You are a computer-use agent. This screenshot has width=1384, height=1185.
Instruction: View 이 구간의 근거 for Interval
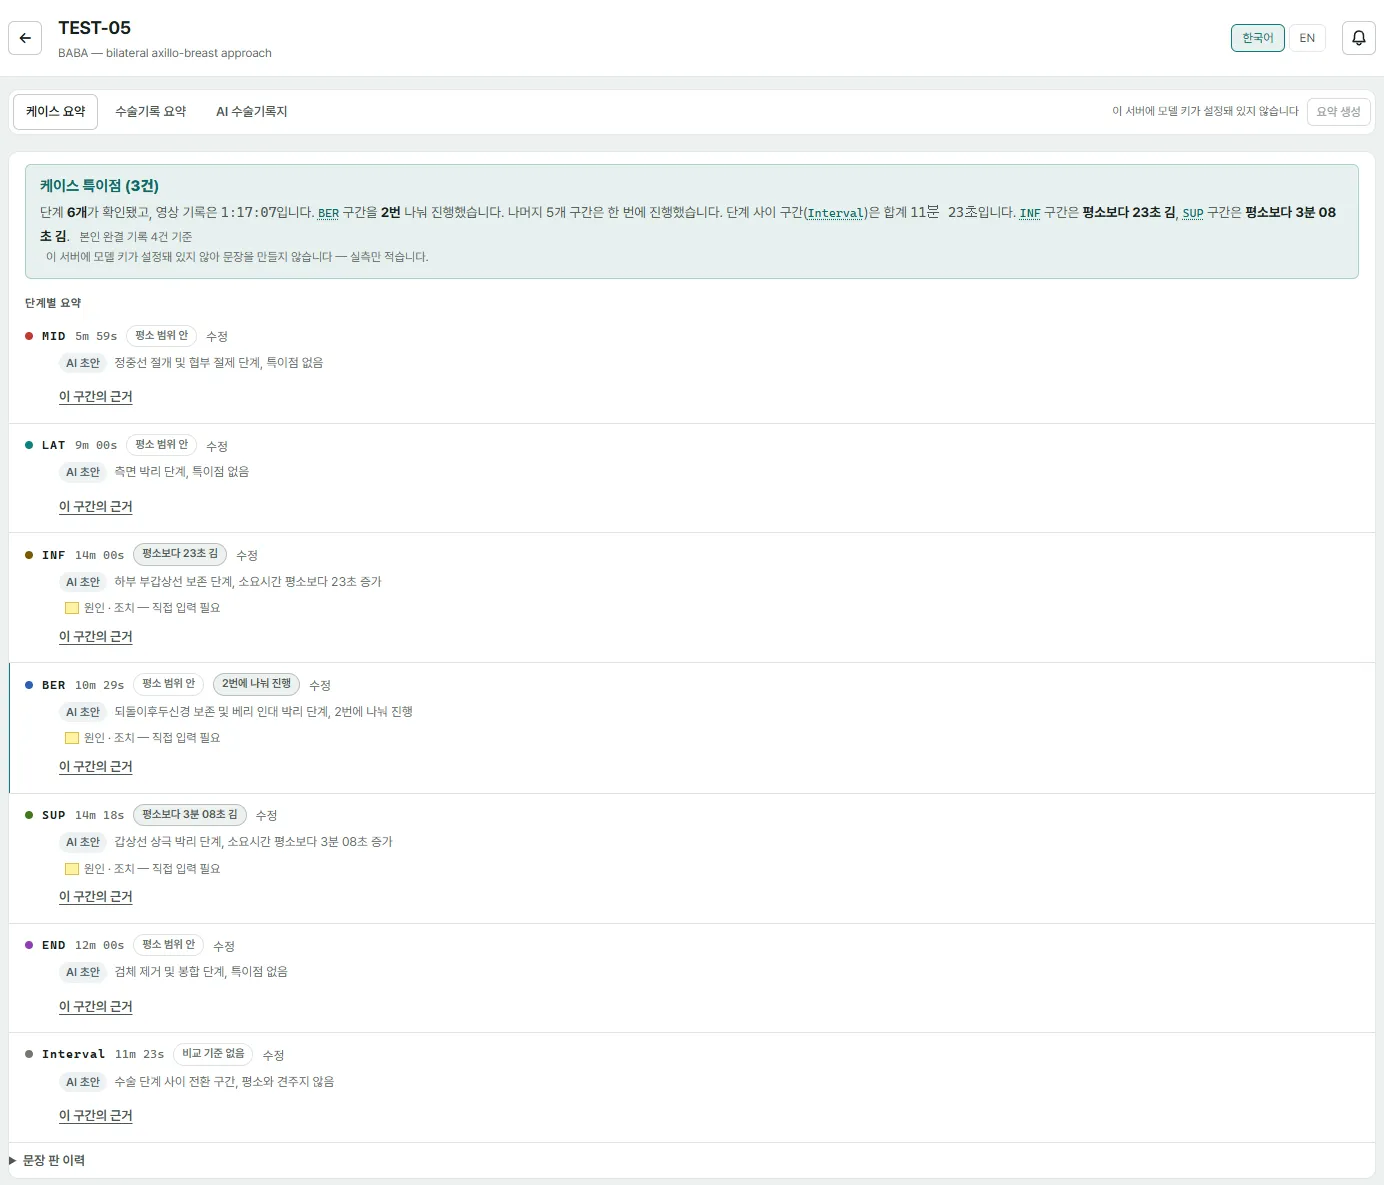[x=96, y=1116]
